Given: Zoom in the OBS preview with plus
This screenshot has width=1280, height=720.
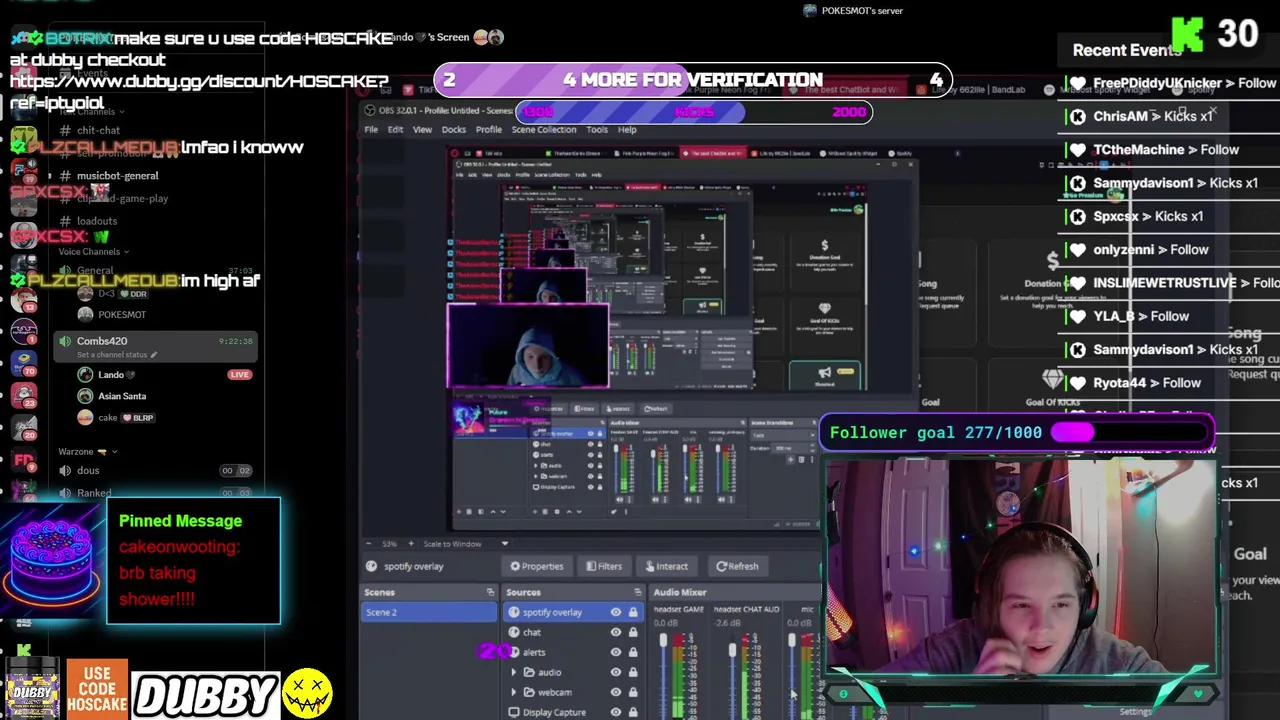Looking at the screenshot, I should click(410, 544).
